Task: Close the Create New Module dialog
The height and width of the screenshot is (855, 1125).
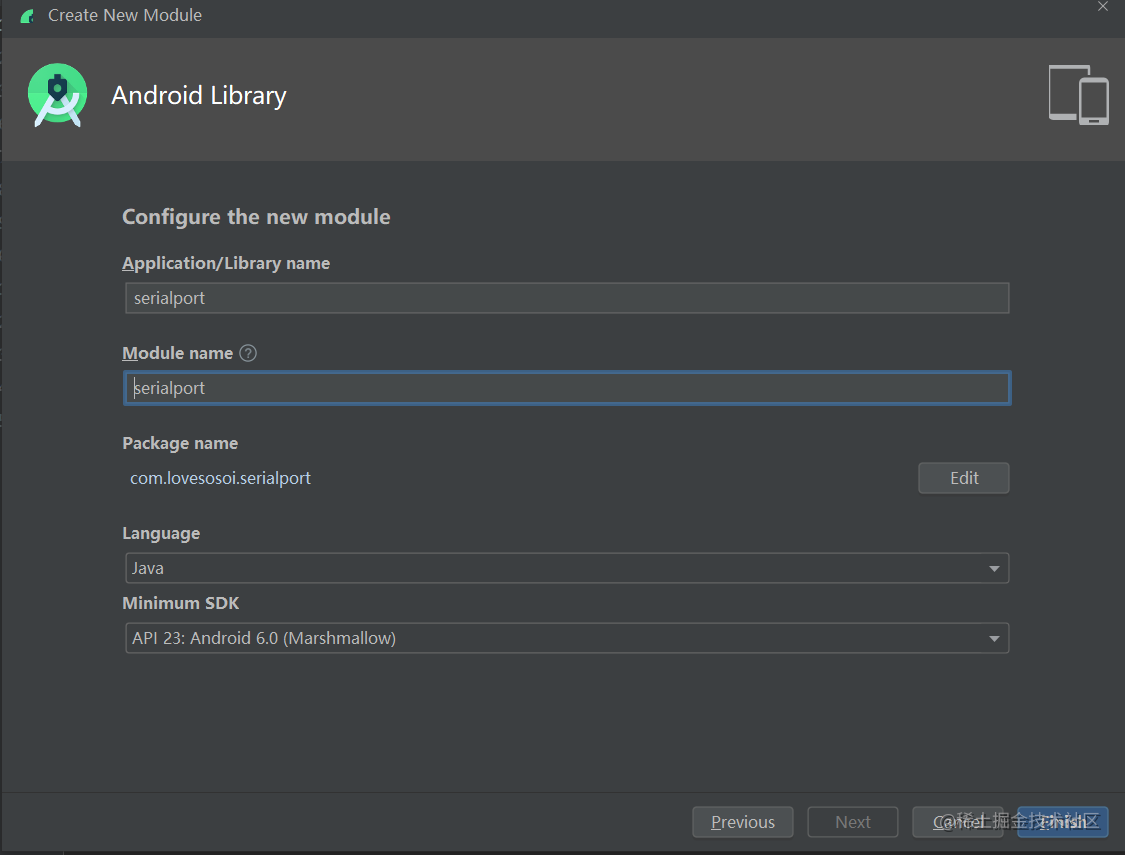Action: [1102, 6]
